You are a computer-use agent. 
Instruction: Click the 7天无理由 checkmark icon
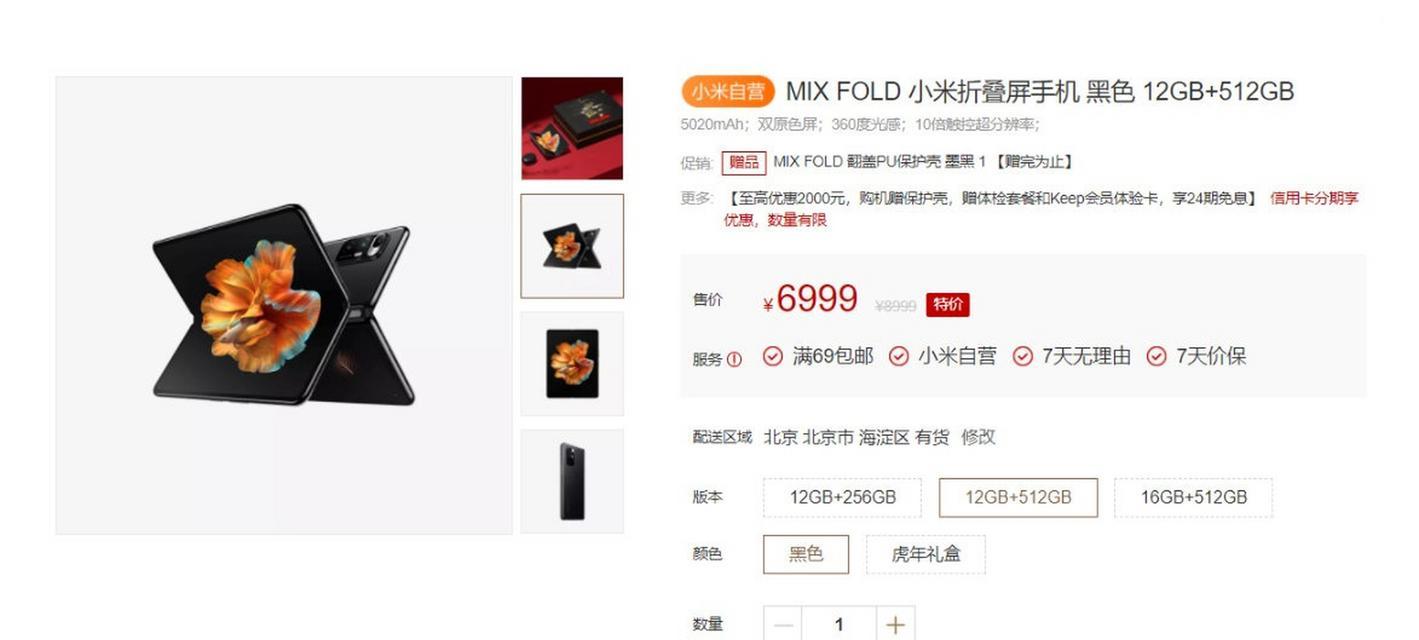[x=1022, y=356]
